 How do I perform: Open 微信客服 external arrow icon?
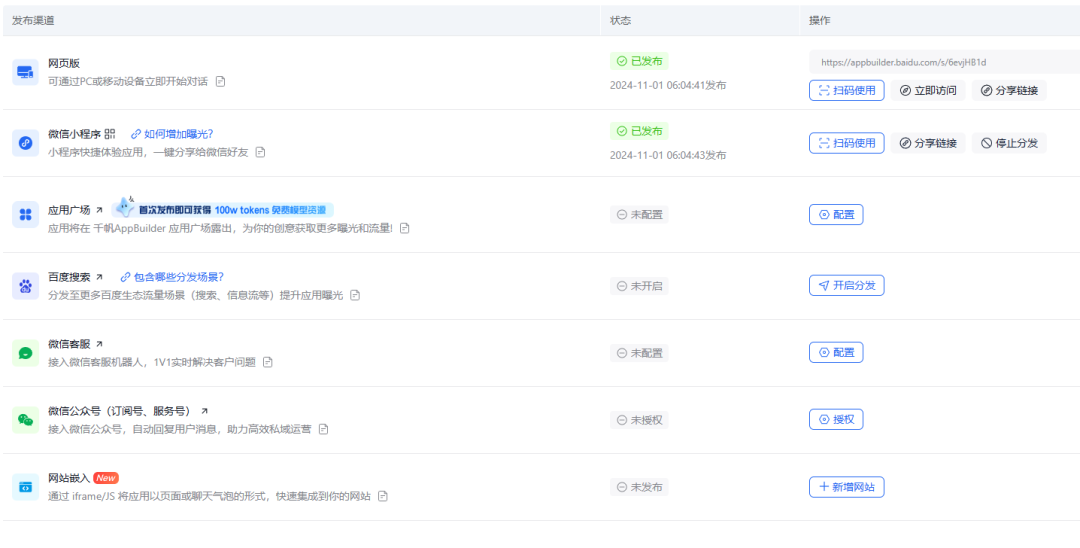click(99, 344)
